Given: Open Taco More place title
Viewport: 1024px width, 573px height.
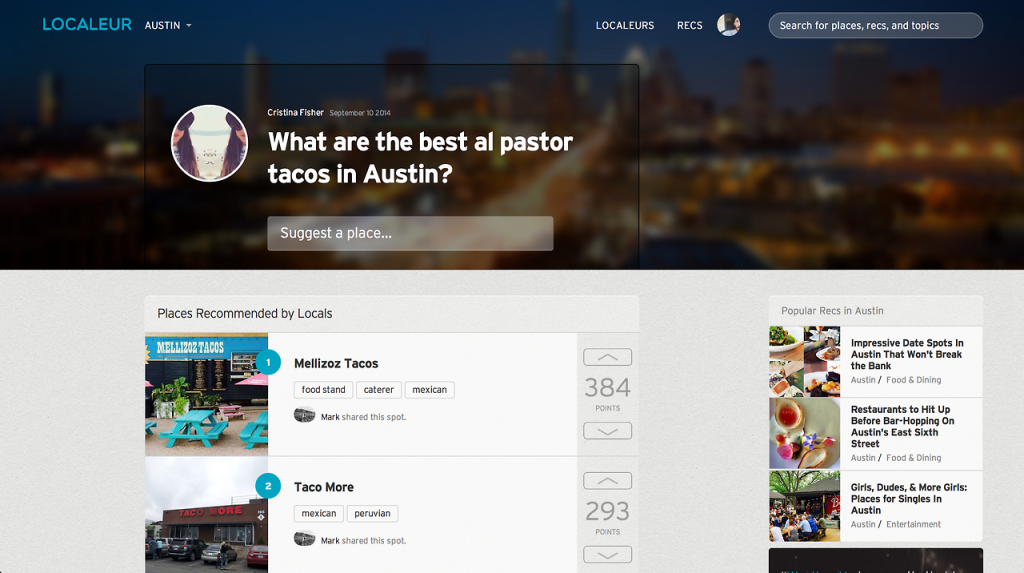Looking at the screenshot, I should click(x=324, y=487).
